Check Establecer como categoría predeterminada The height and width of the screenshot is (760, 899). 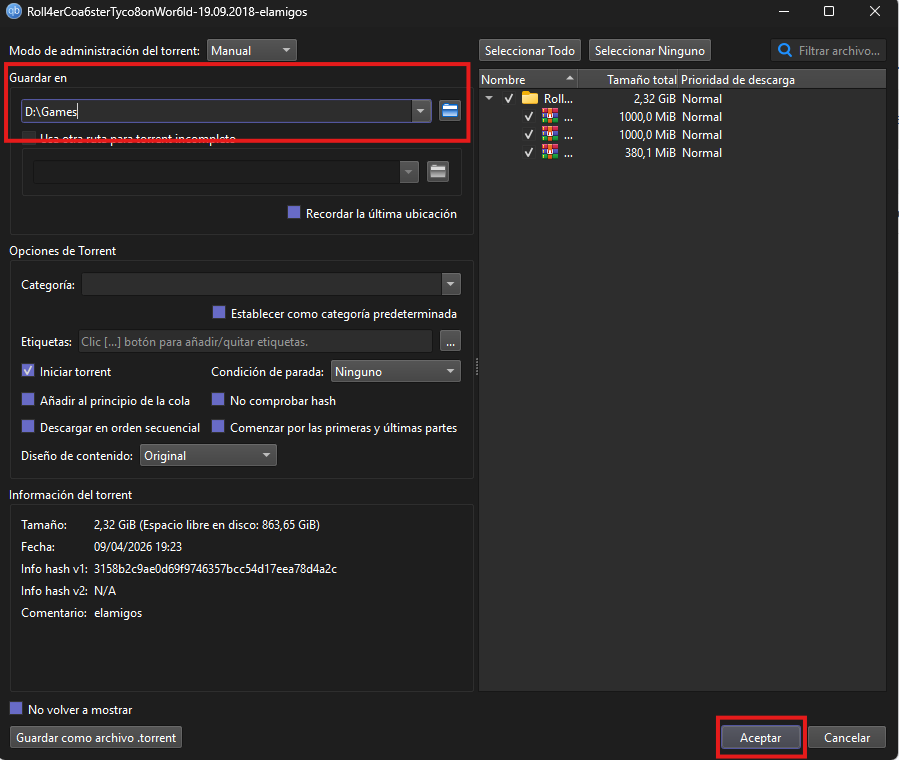tap(218, 312)
